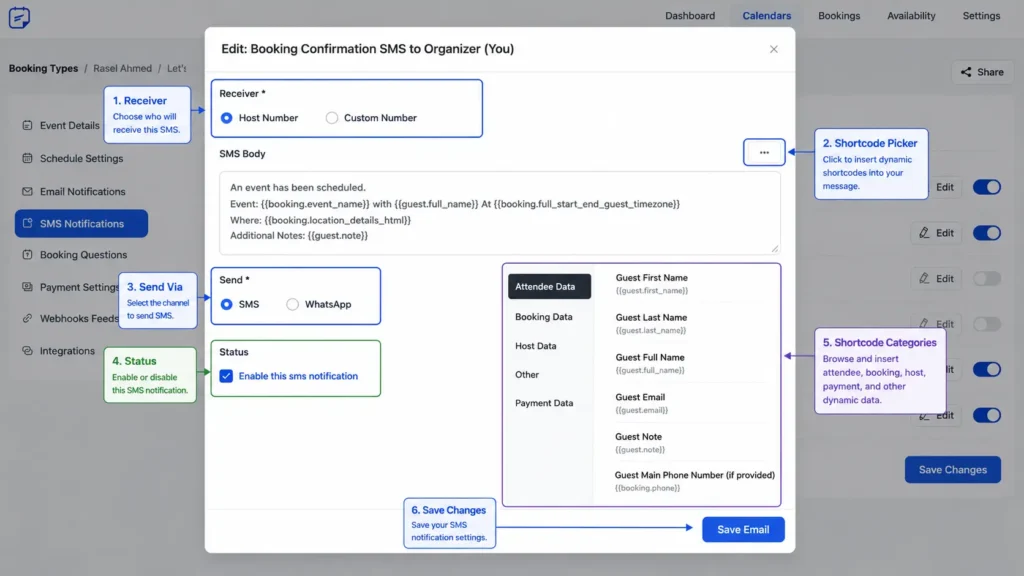The width and height of the screenshot is (1024, 576).
Task: Click the app logo icon at top left
Action: [19, 17]
